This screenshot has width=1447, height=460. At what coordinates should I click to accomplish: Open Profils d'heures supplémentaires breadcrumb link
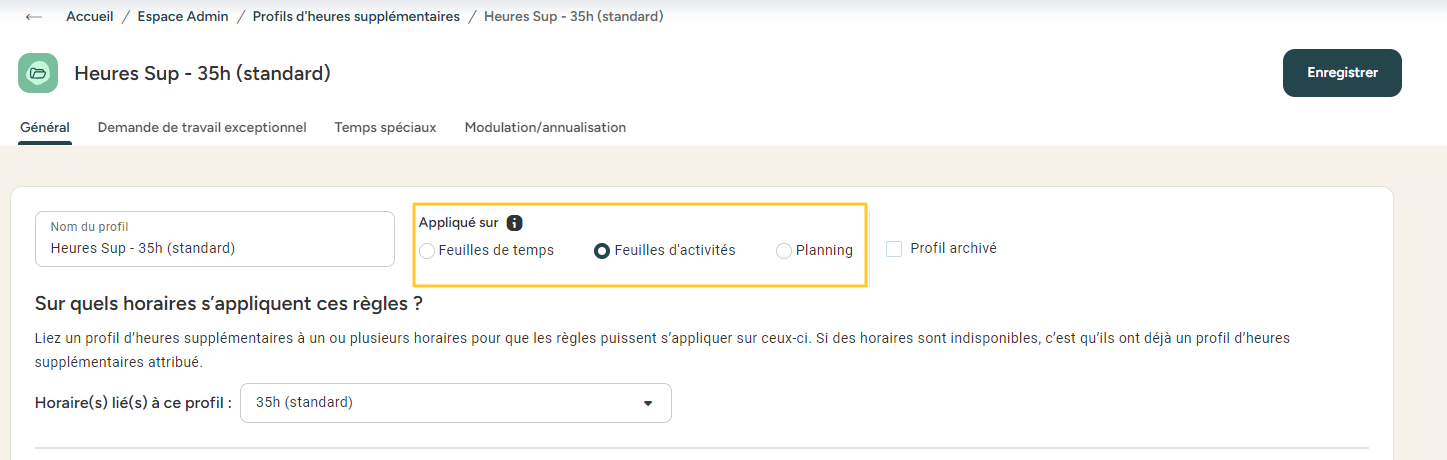tap(356, 16)
